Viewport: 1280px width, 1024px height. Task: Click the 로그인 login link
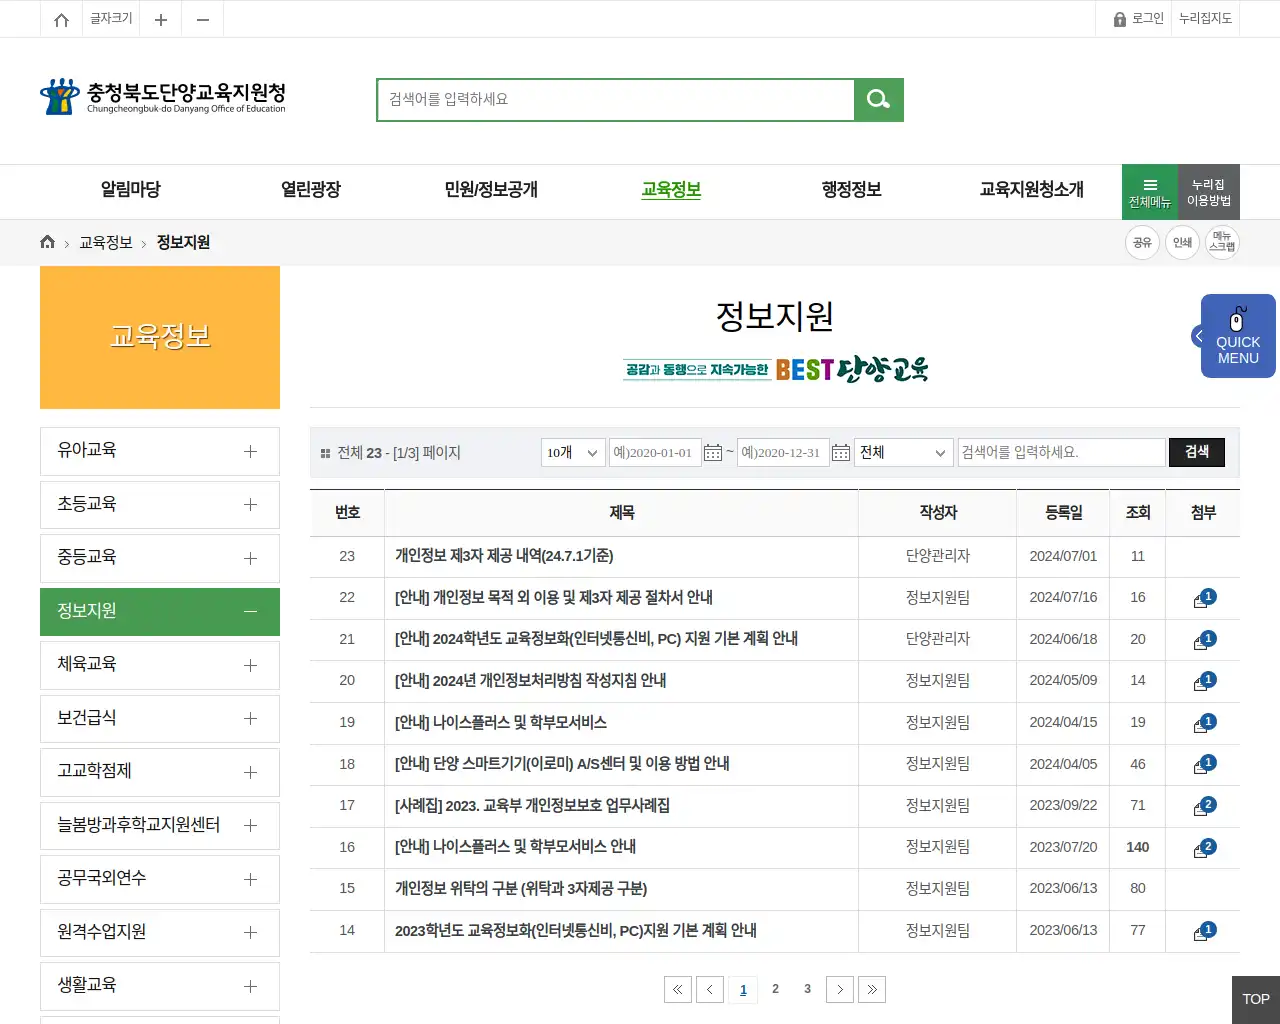coord(1139,19)
